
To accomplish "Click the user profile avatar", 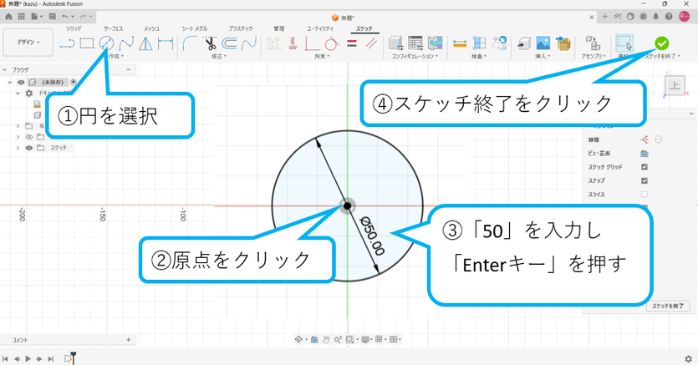I will [x=684, y=16].
